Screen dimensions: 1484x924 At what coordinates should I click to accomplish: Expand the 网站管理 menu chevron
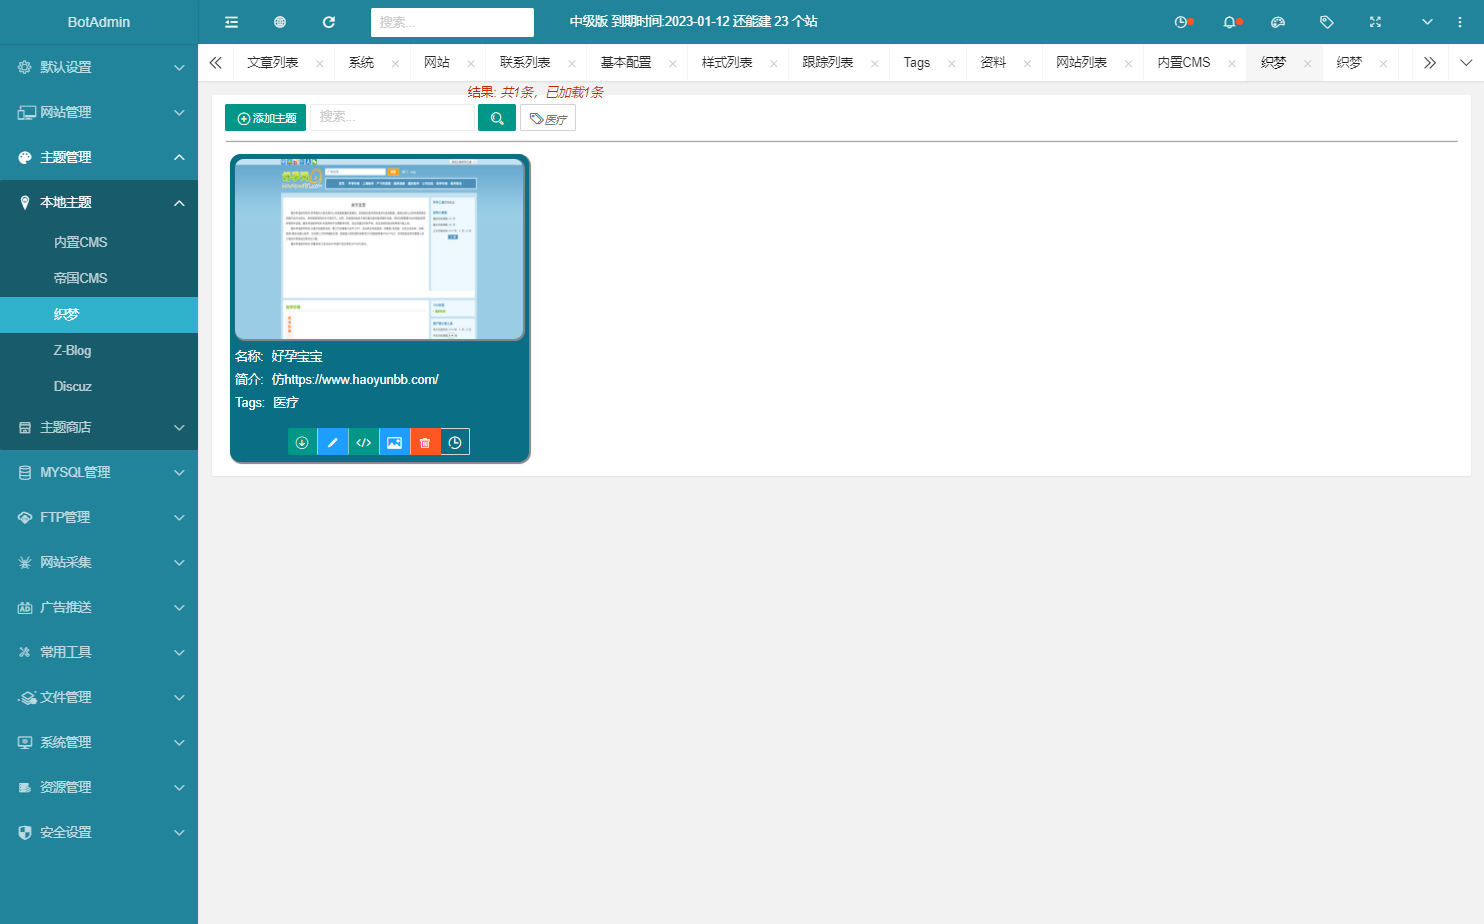point(179,112)
